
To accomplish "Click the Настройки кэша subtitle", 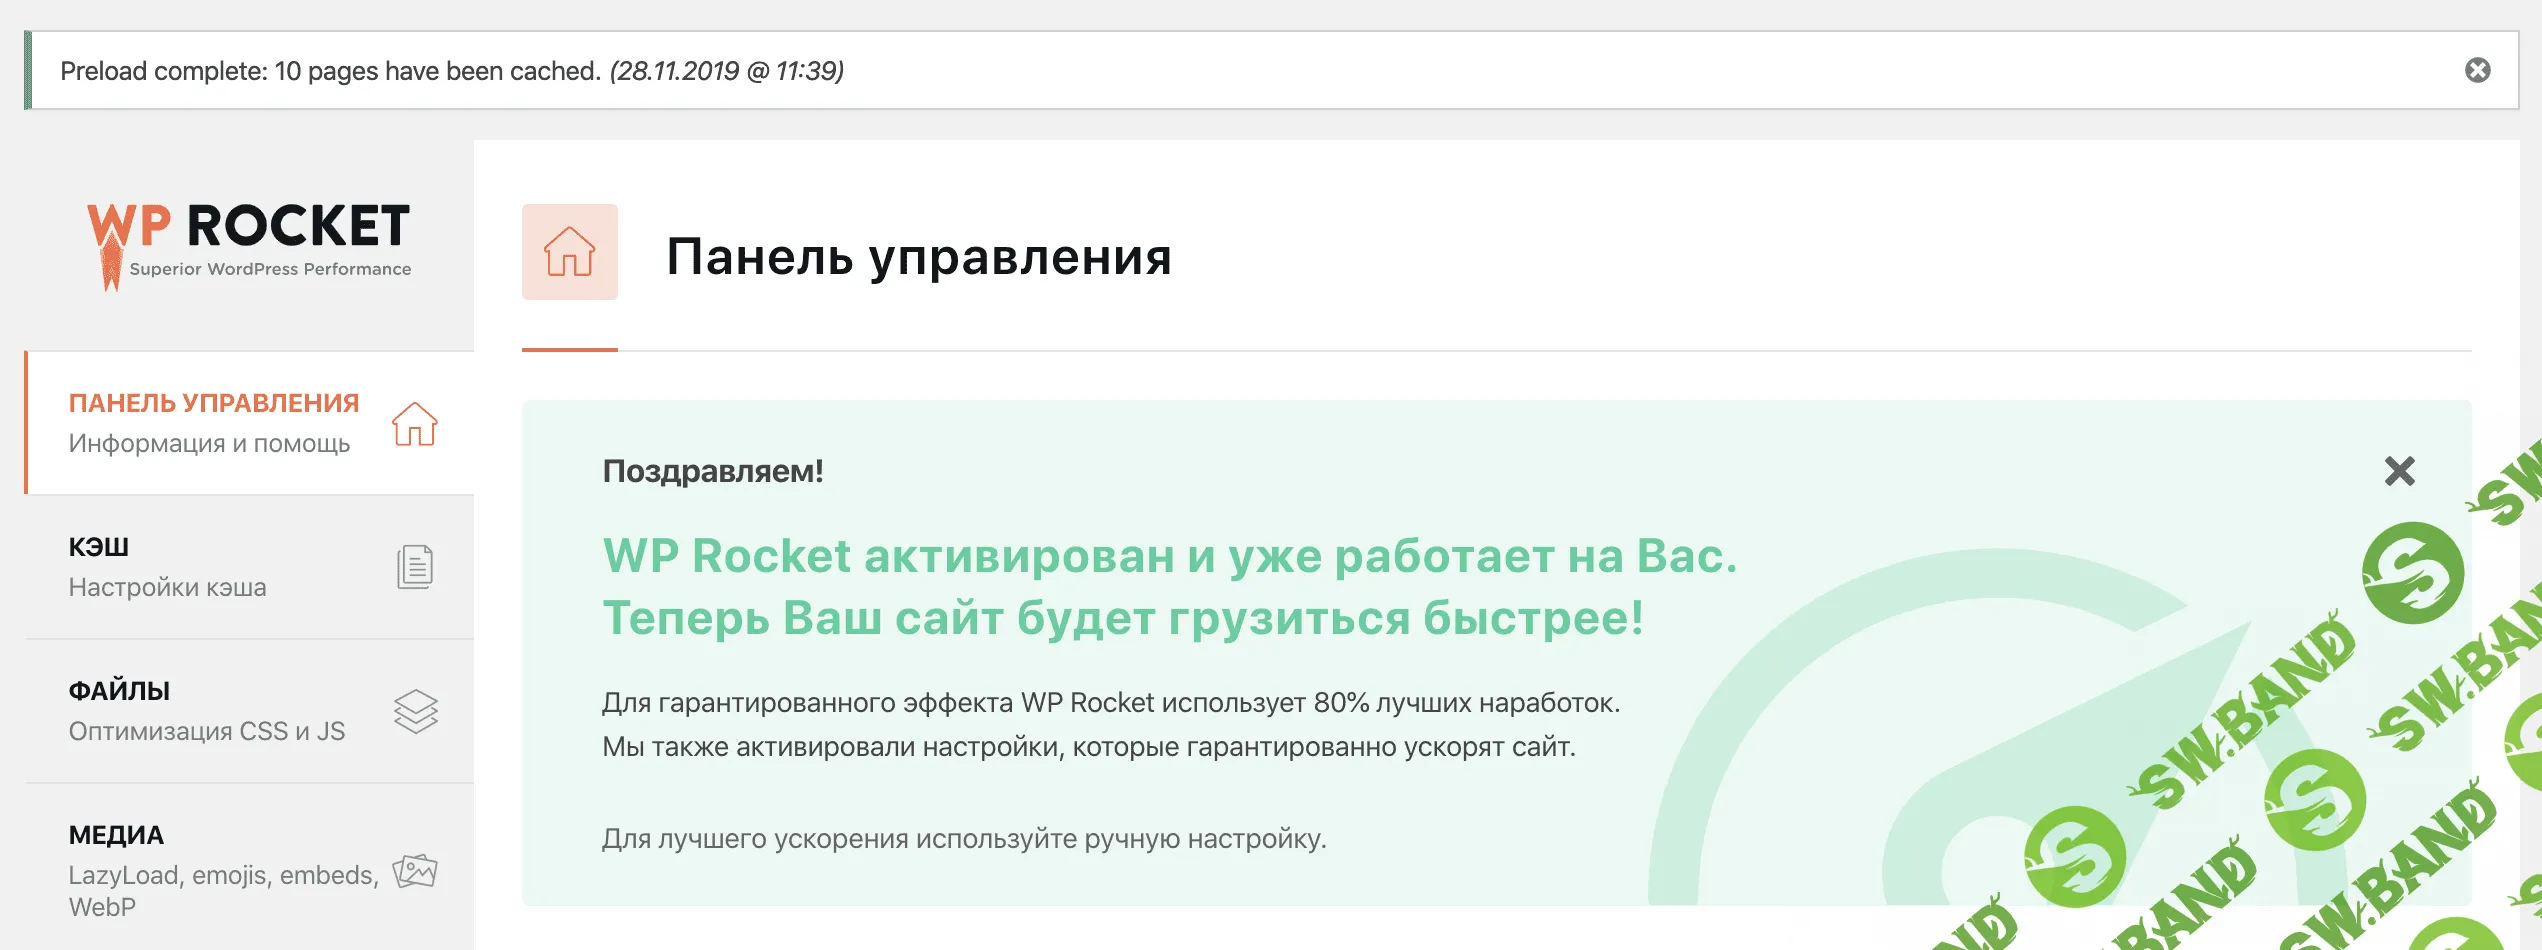I will click(167, 587).
